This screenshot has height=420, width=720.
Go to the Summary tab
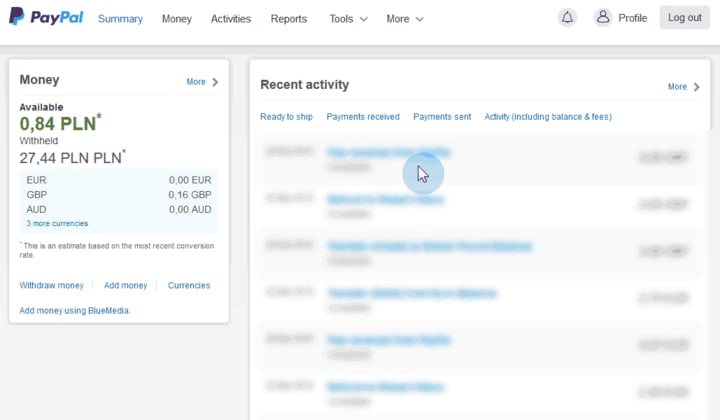point(120,19)
